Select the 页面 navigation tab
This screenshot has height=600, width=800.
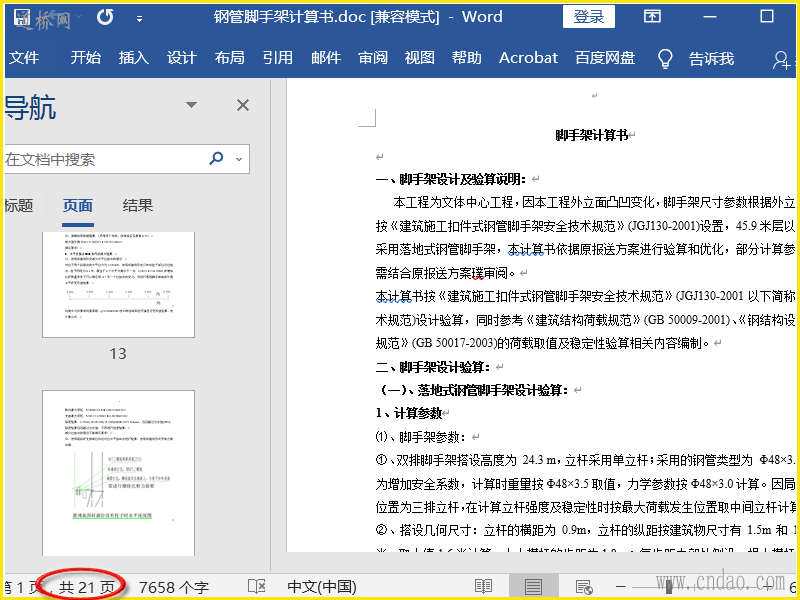point(78,206)
